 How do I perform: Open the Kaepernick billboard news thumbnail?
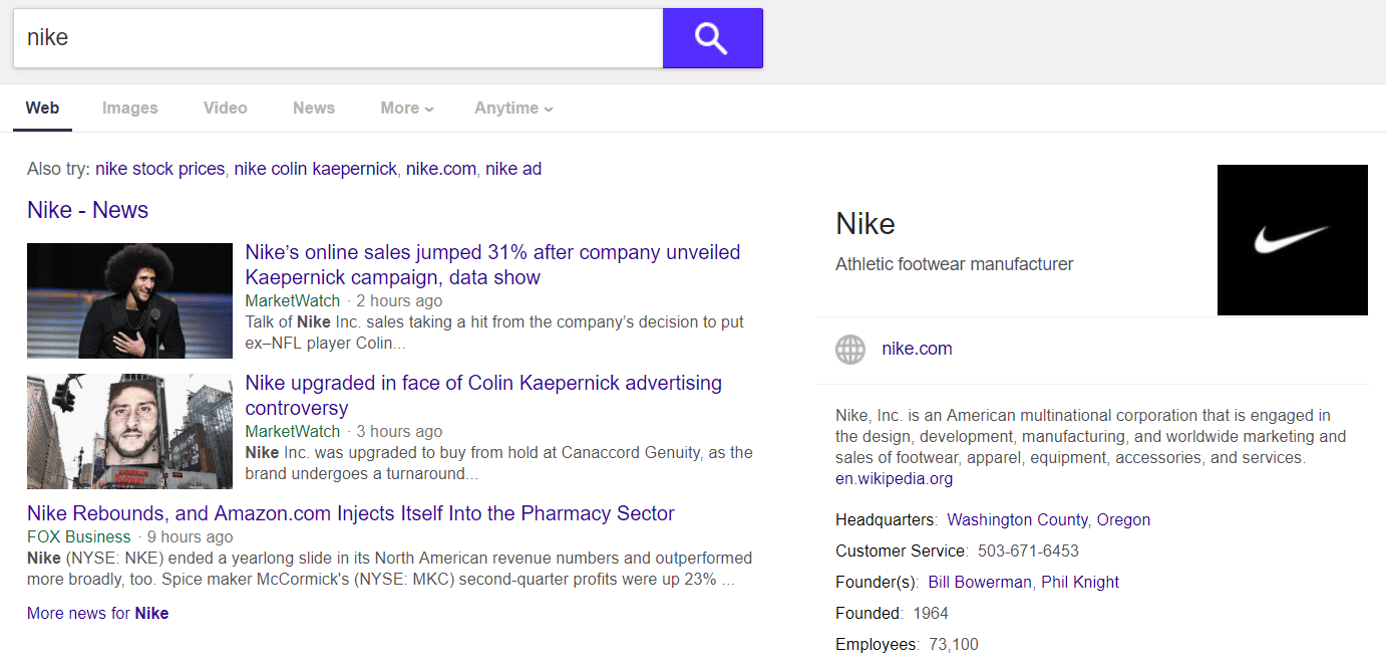click(x=130, y=432)
